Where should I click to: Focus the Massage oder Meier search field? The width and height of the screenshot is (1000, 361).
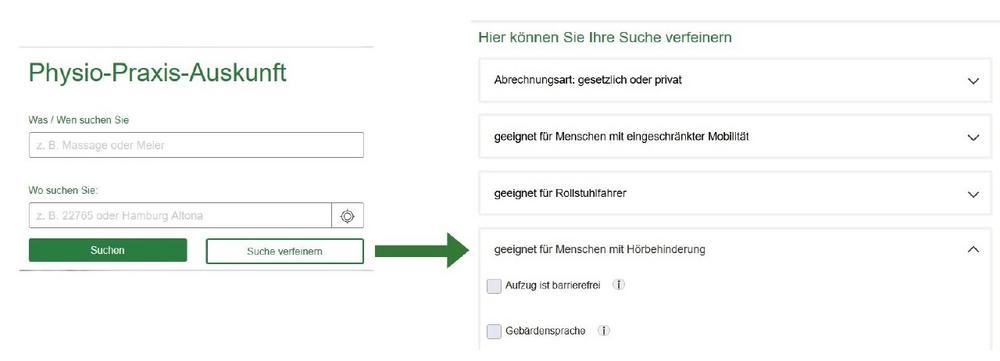(196, 145)
